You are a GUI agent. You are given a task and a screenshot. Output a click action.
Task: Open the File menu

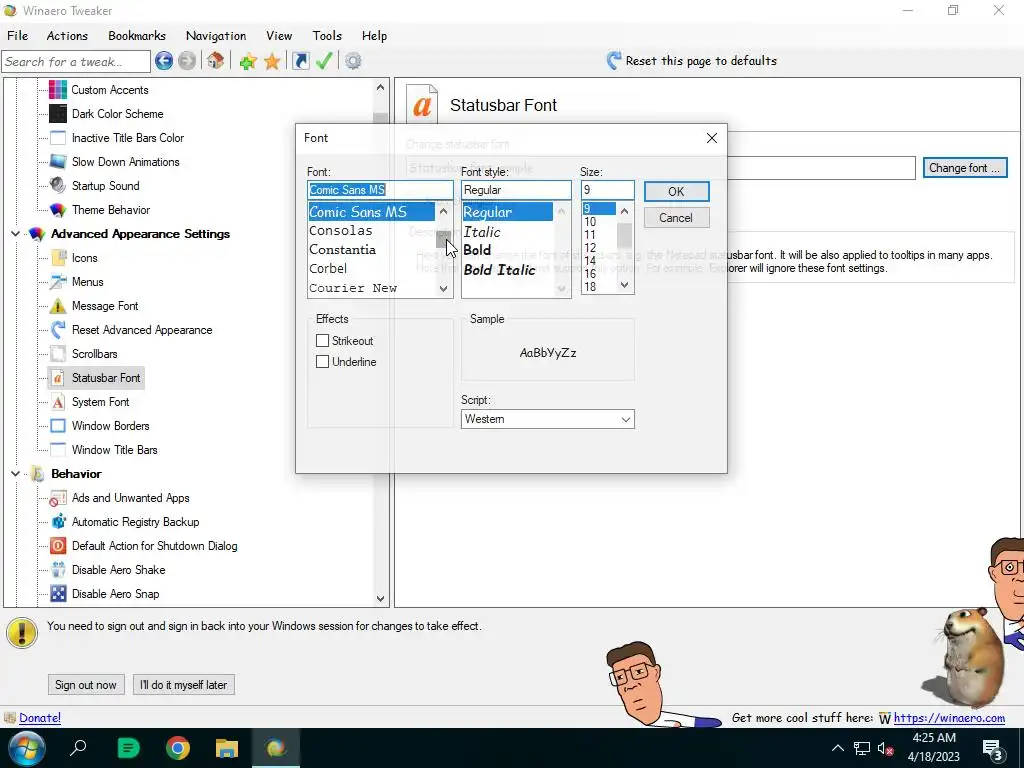click(x=18, y=36)
